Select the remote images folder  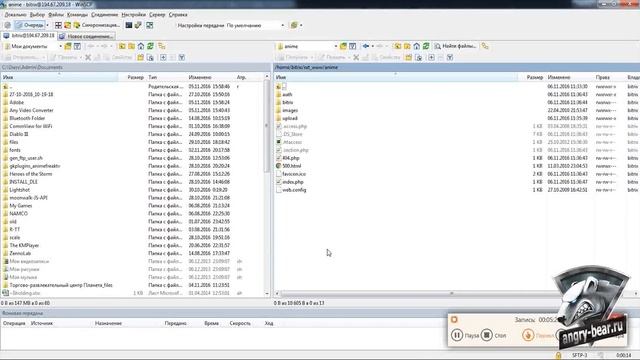(x=290, y=110)
